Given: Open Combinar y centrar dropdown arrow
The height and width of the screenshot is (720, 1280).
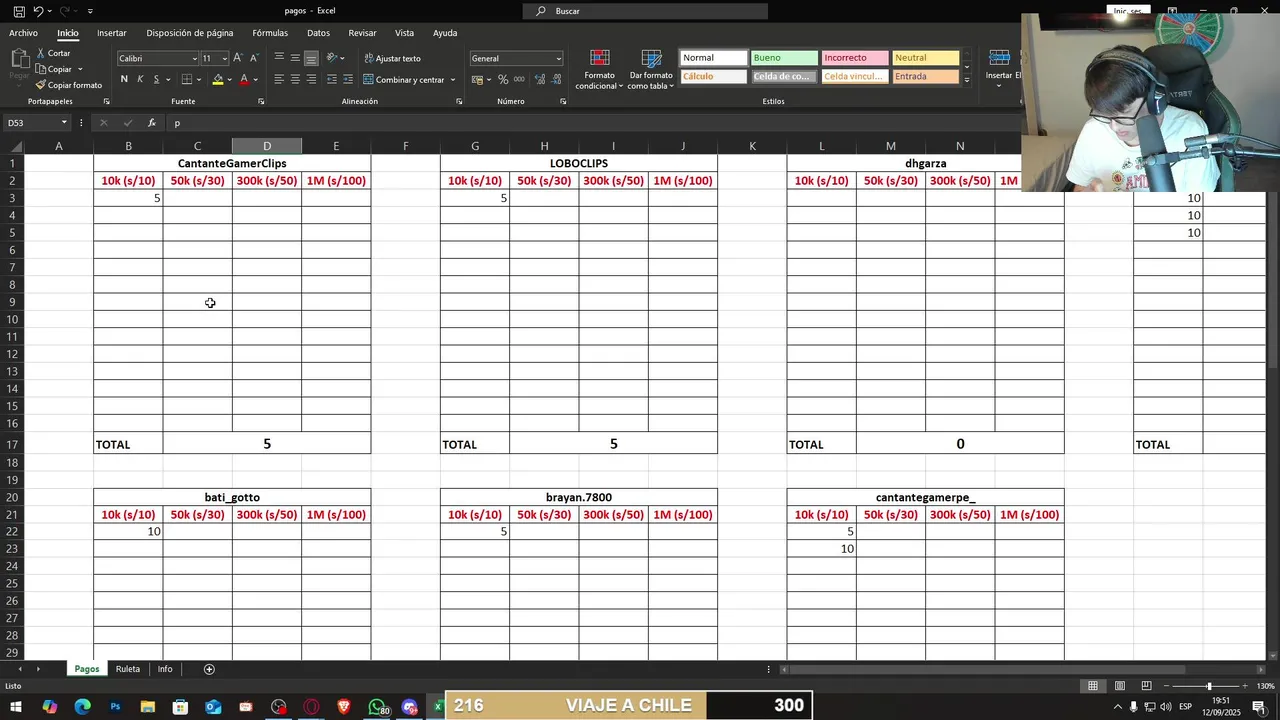Looking at the screenshot, I should click(453, 79).
